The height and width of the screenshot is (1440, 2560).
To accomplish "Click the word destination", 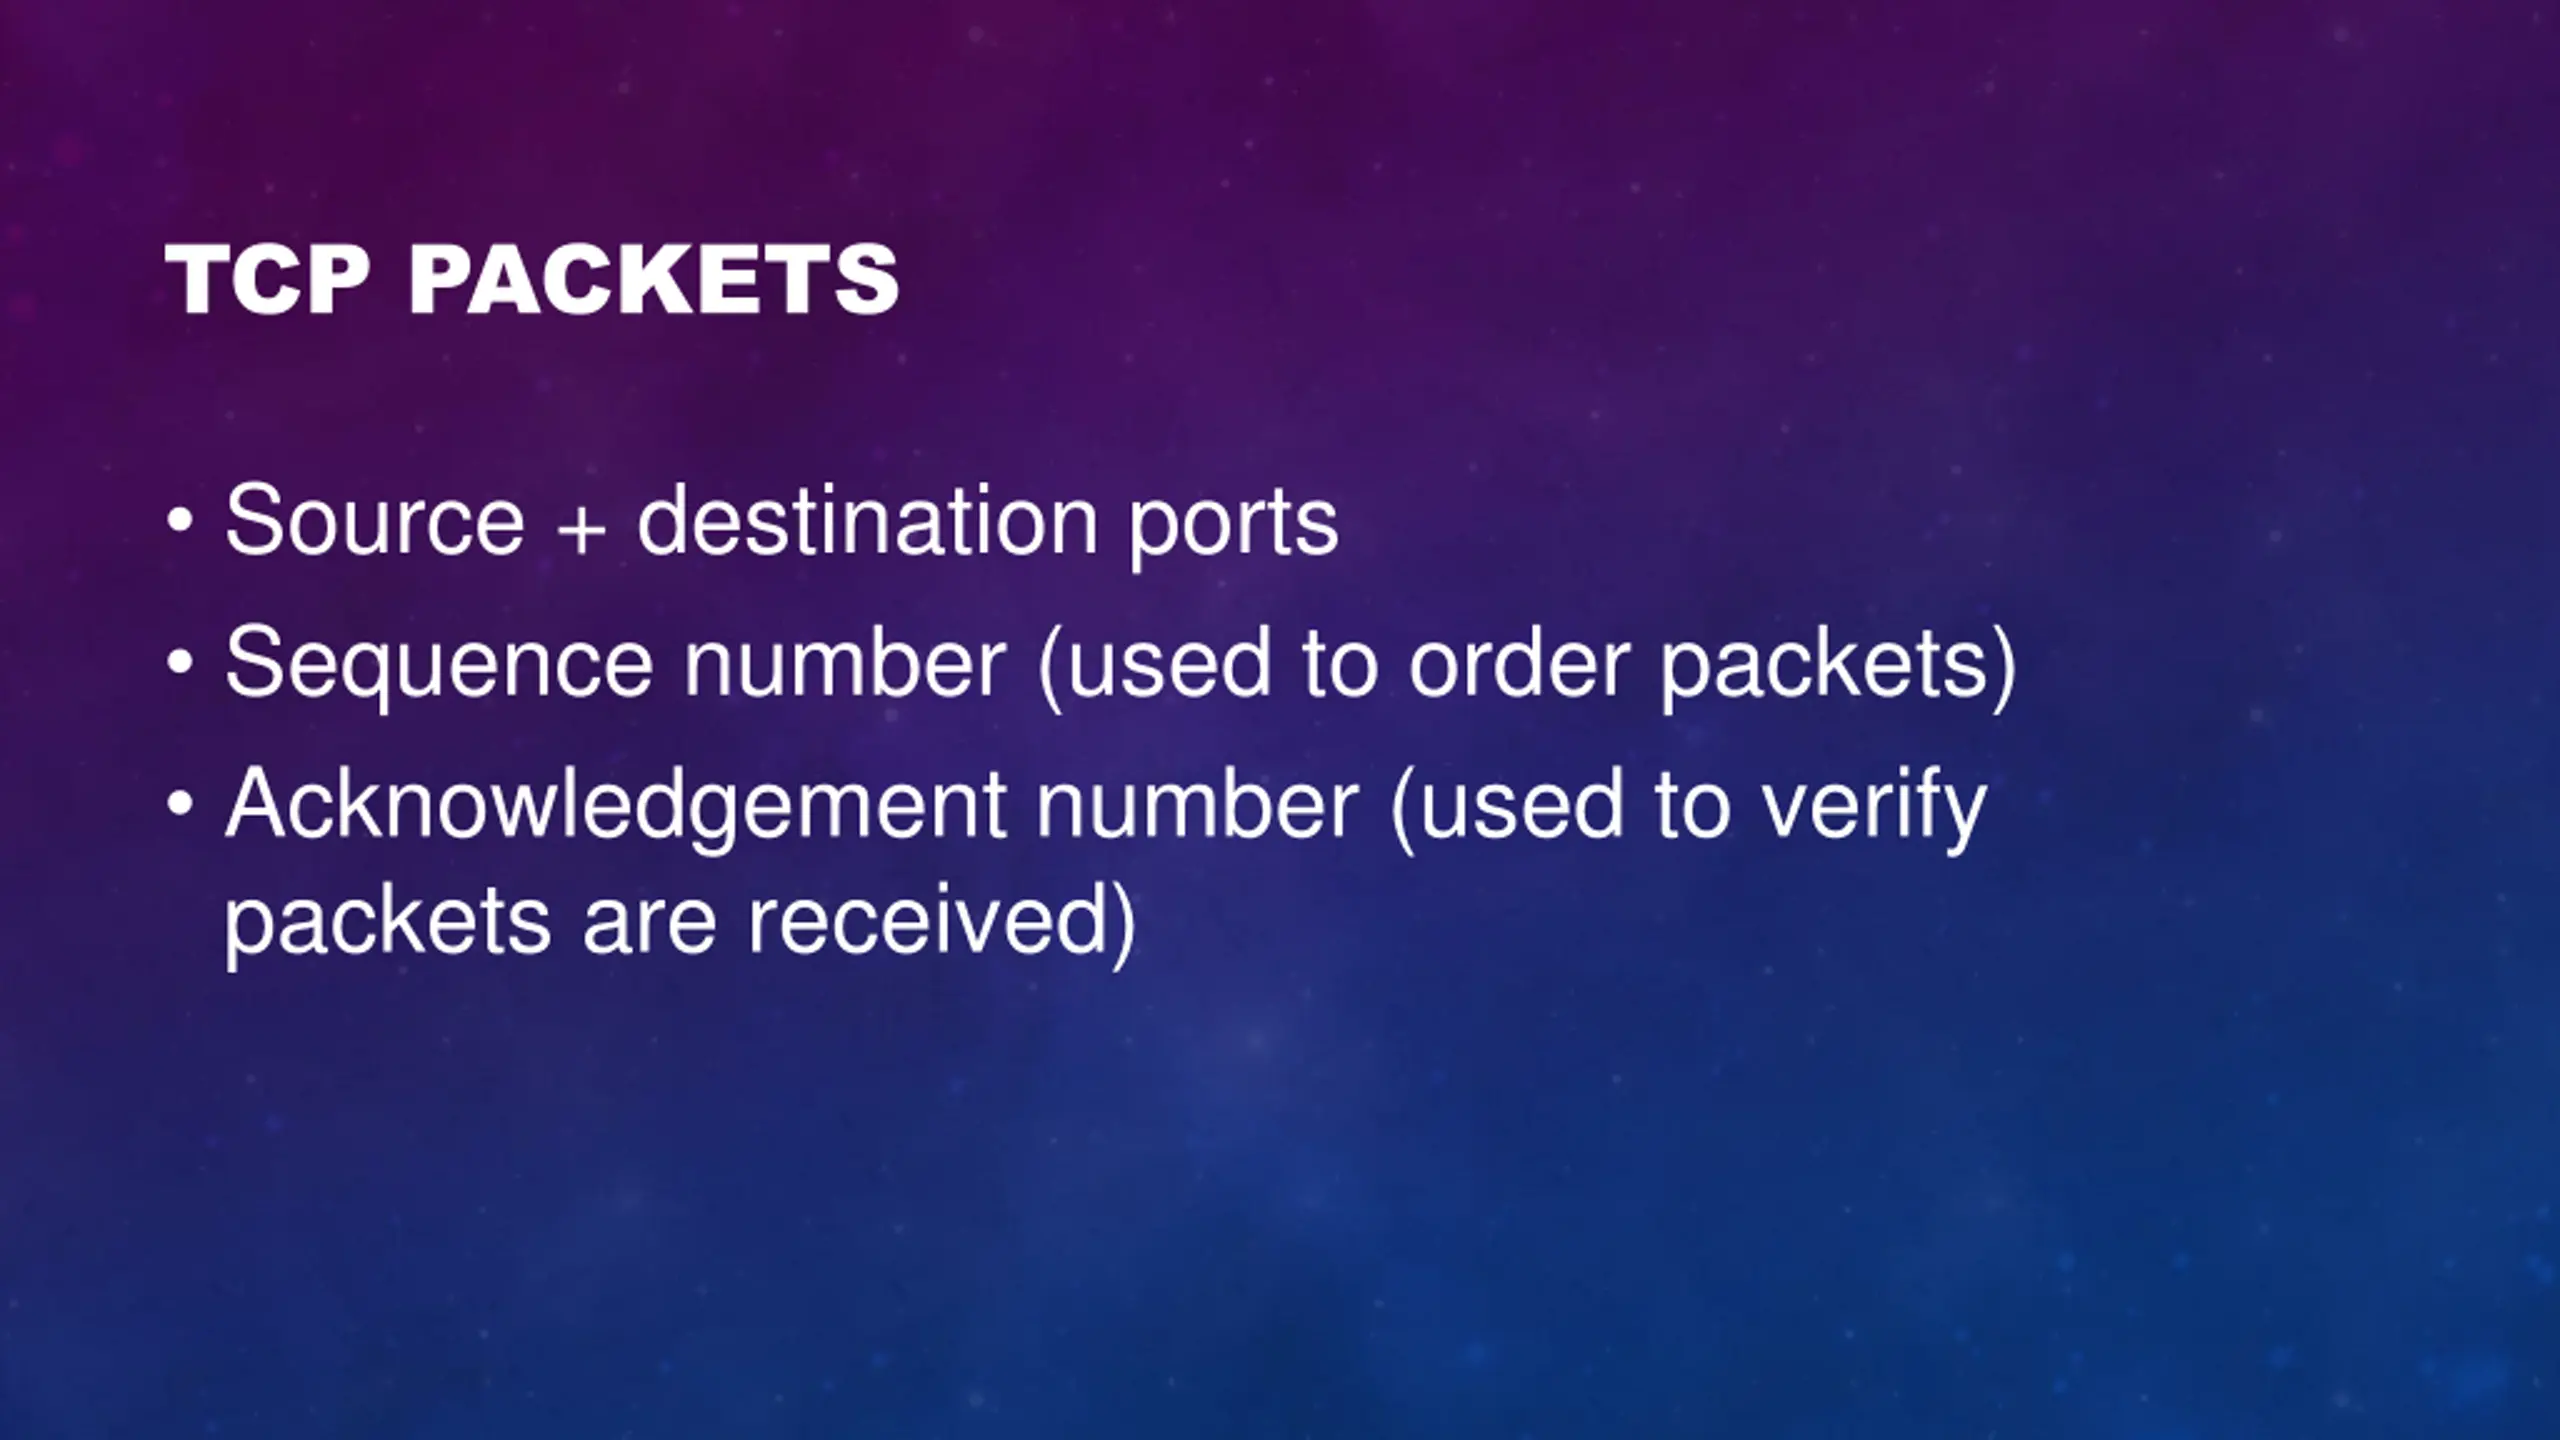I will pyautogui.click(x=868, y=521).
